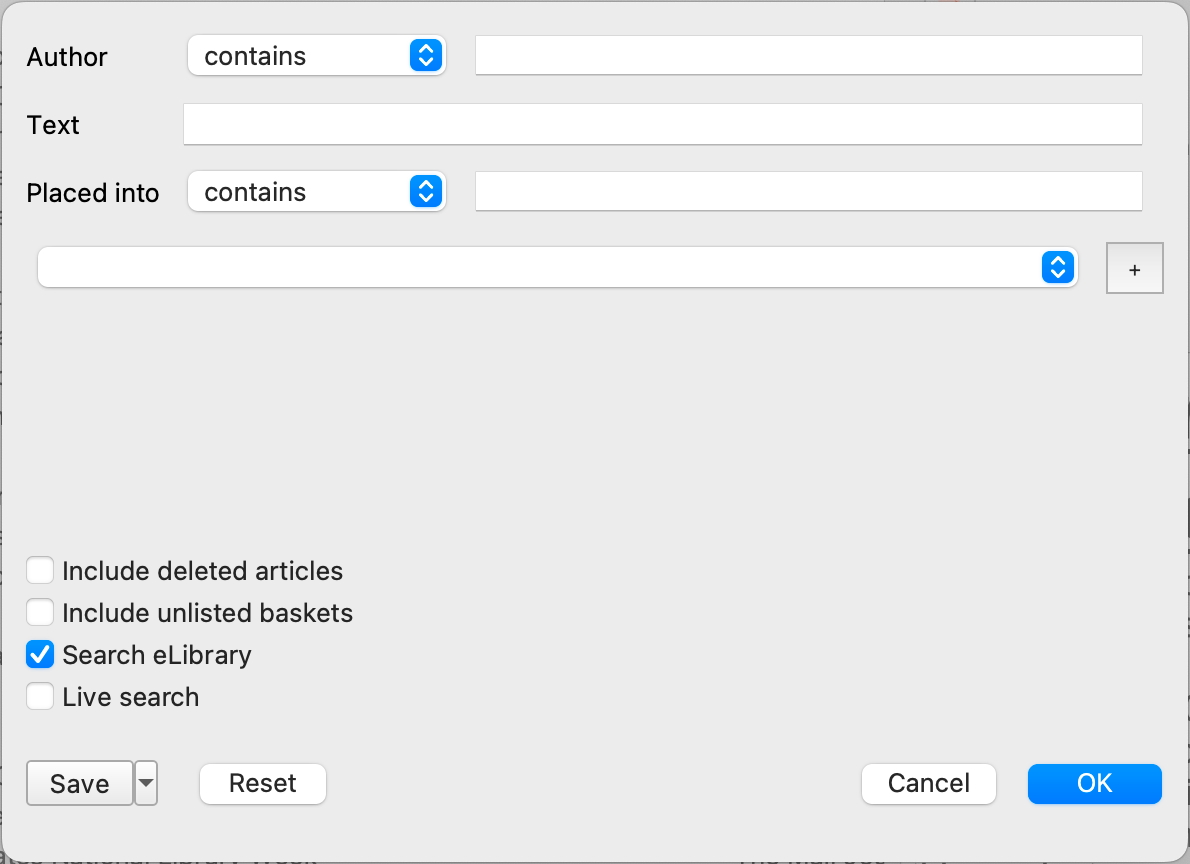Click the blank area above the checkboxes
This screenshot has width=1190, height=864.
point(595,420)
